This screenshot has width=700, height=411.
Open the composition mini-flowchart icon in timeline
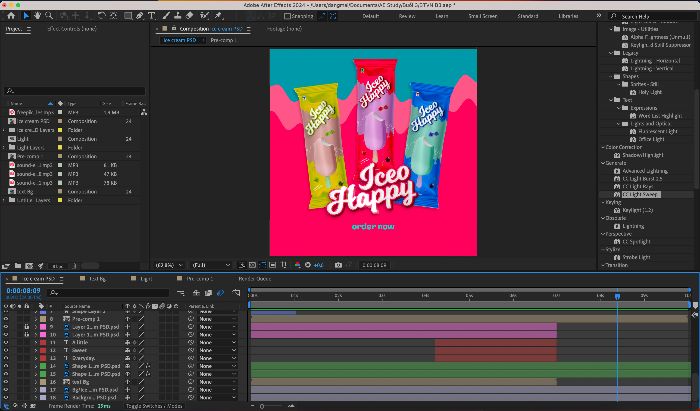[180, 293]
